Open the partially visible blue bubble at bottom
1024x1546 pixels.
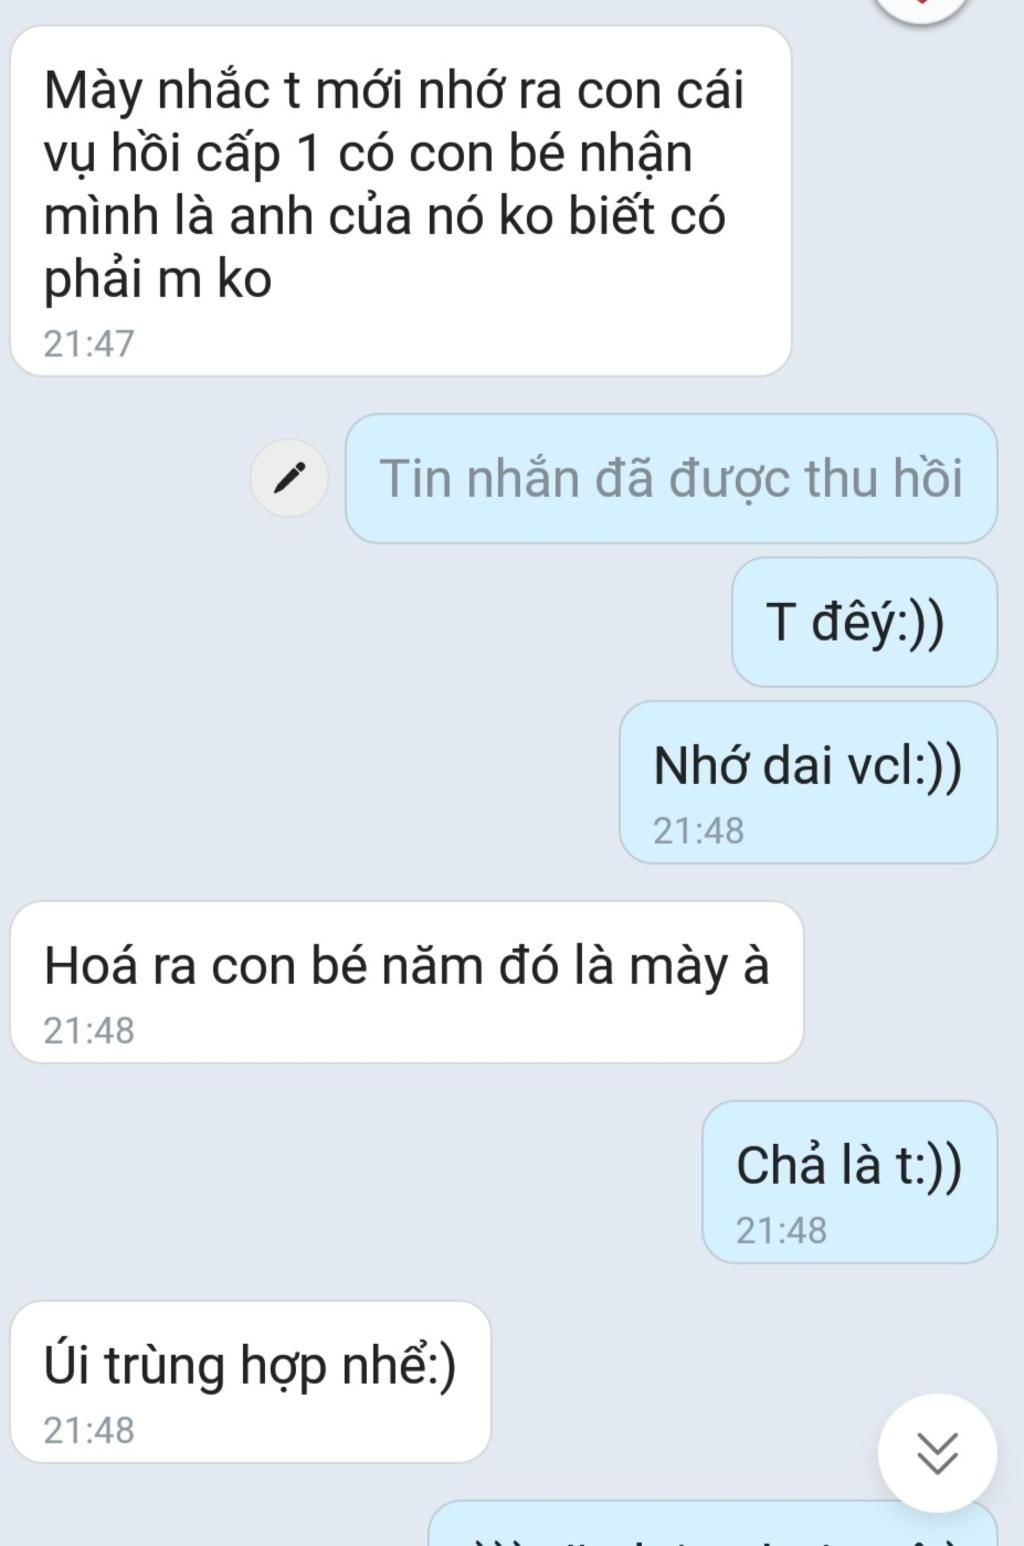click(712, 1523)
